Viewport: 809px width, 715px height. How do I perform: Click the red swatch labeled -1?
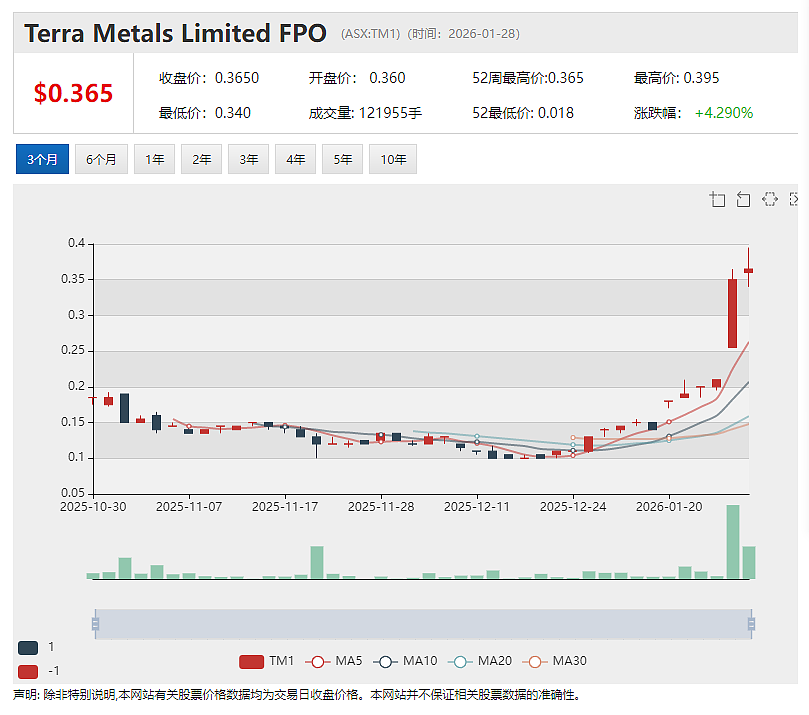[x=28, y=672]
